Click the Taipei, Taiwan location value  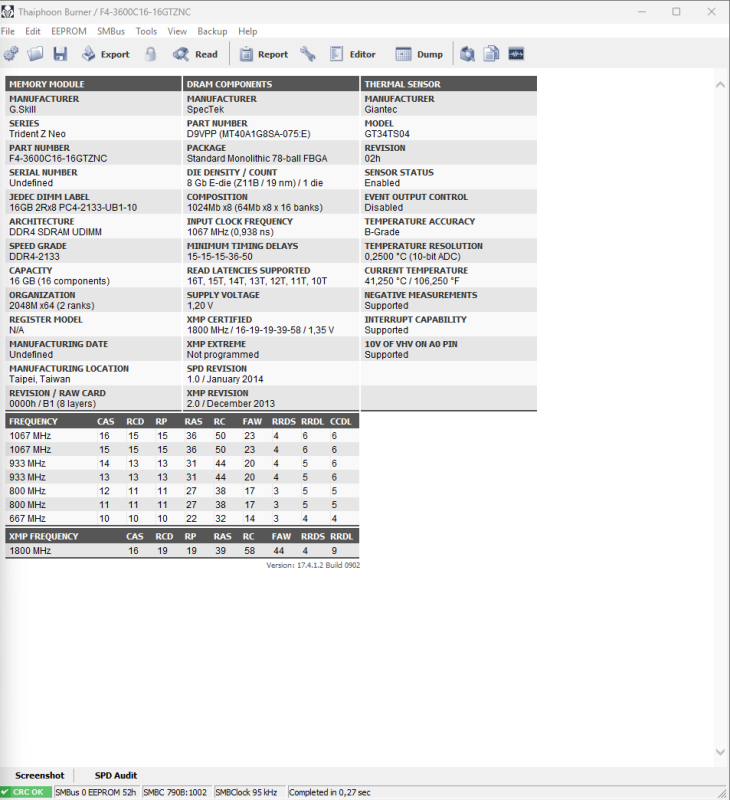click(40, 379)
